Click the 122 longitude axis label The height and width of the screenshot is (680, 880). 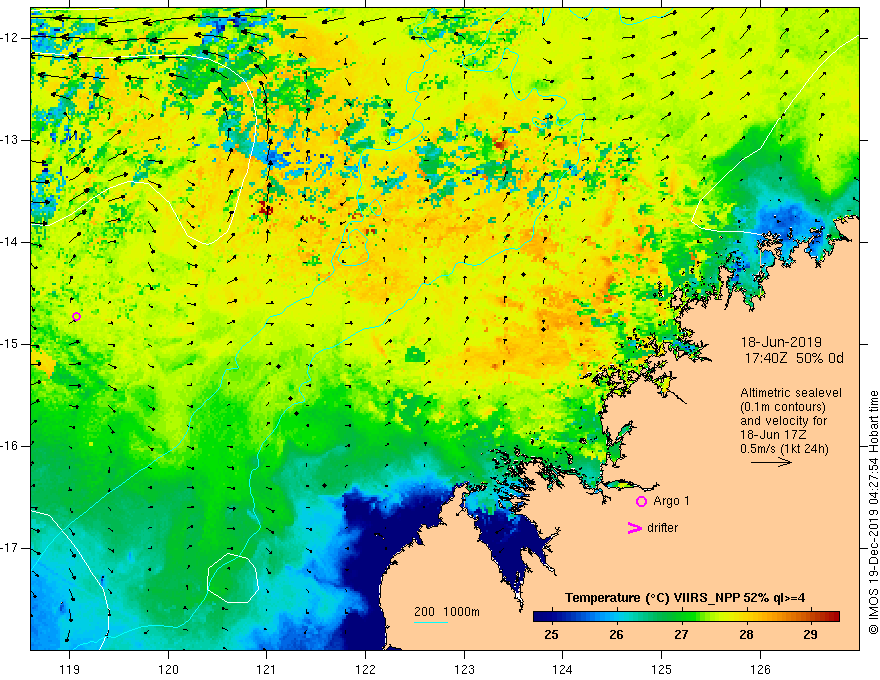point(365,669)
